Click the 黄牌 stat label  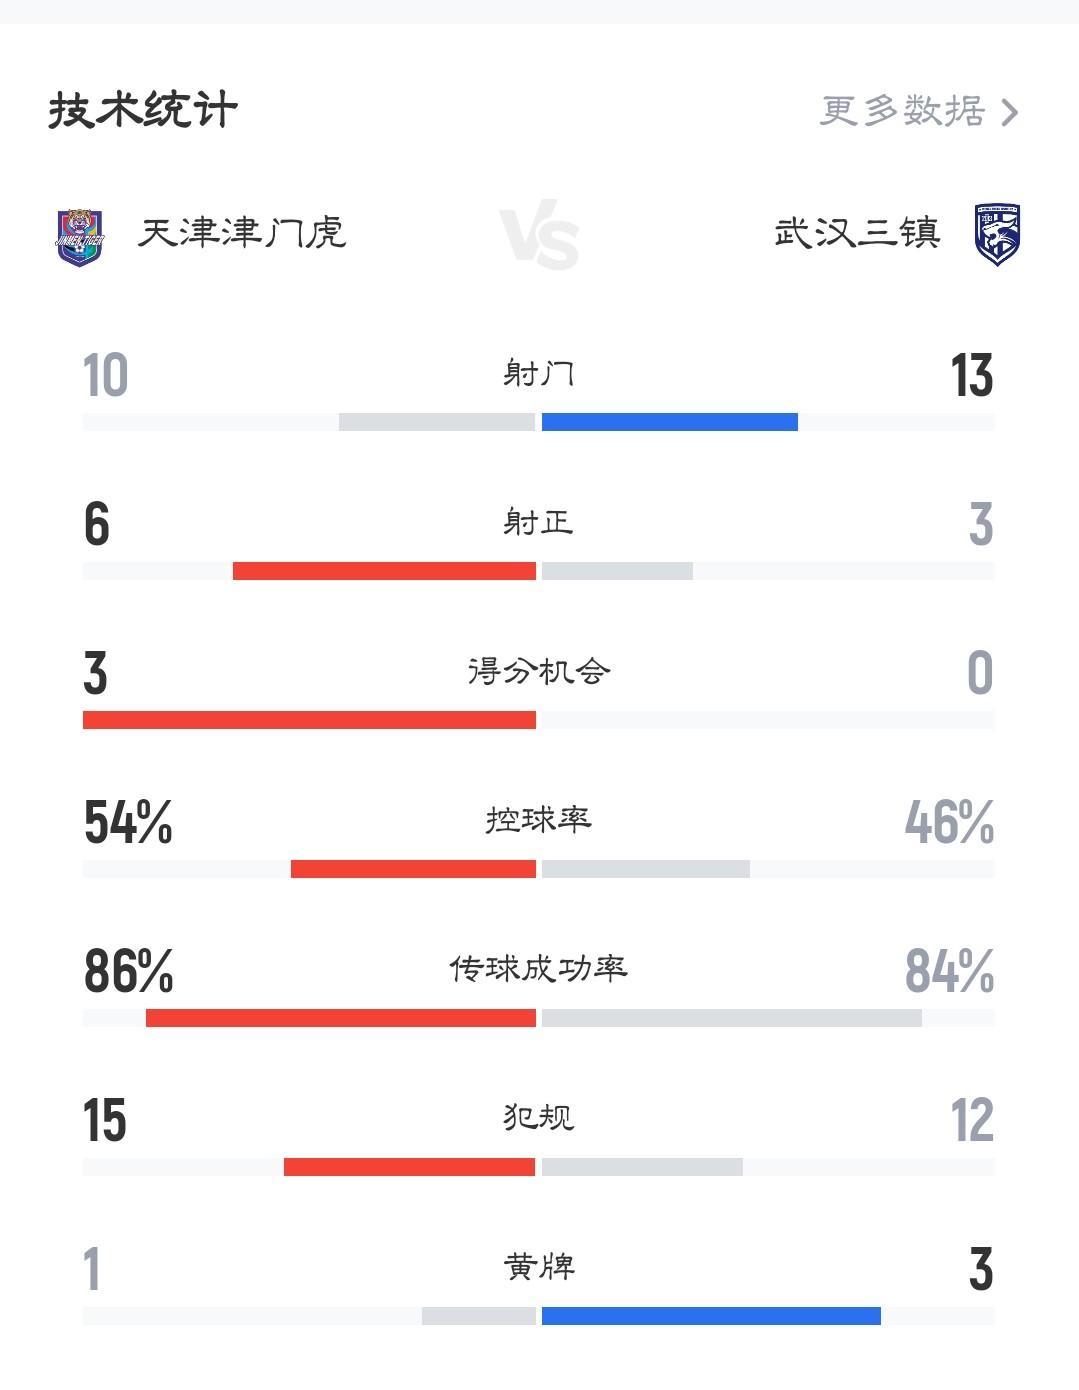tap(539, 1267)
